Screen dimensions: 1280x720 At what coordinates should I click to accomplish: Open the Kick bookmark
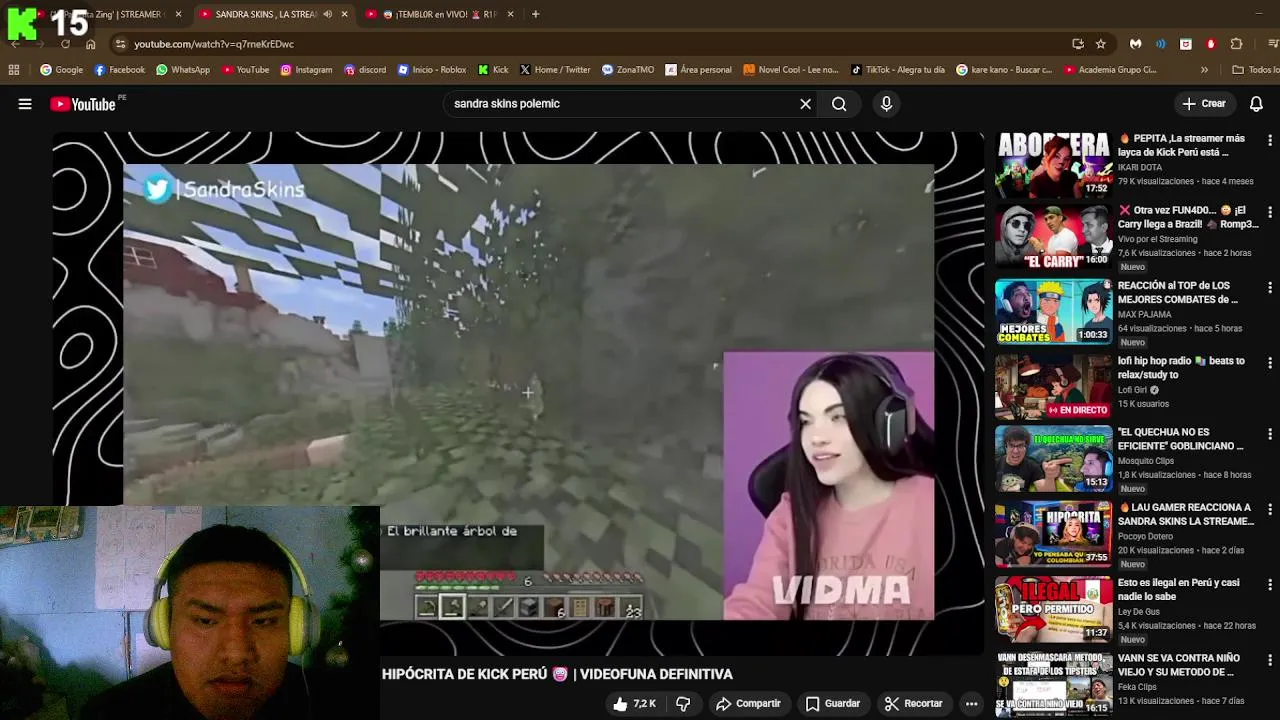tap(494, 70)
